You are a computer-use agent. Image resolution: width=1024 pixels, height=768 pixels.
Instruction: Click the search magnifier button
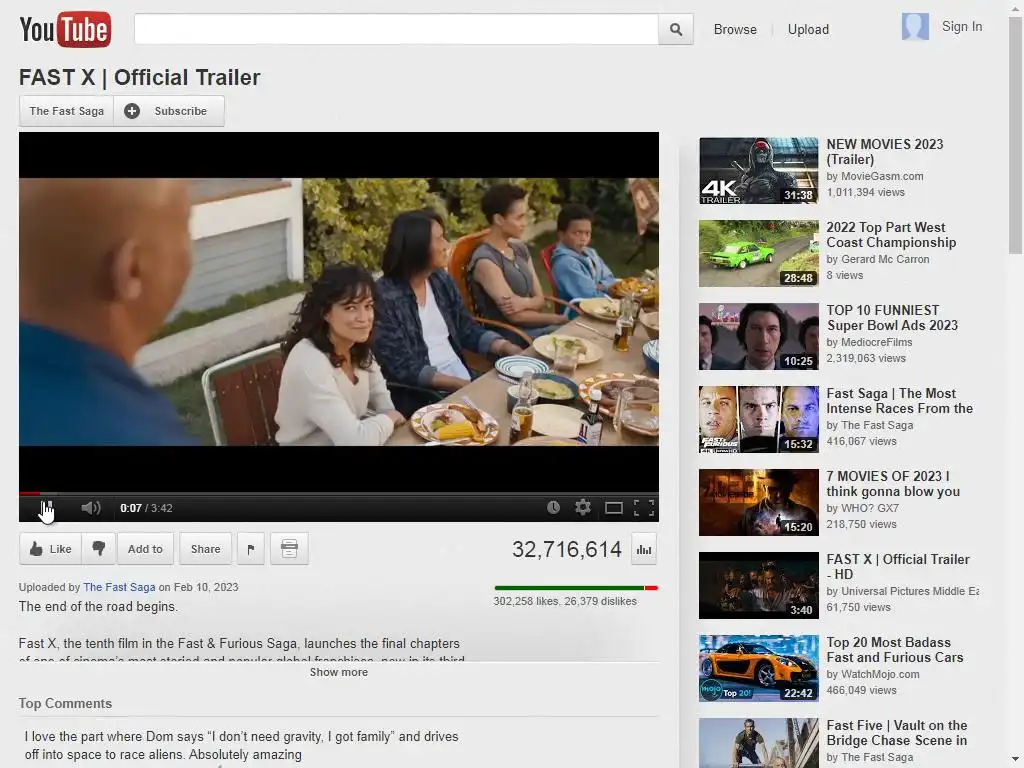676,29
